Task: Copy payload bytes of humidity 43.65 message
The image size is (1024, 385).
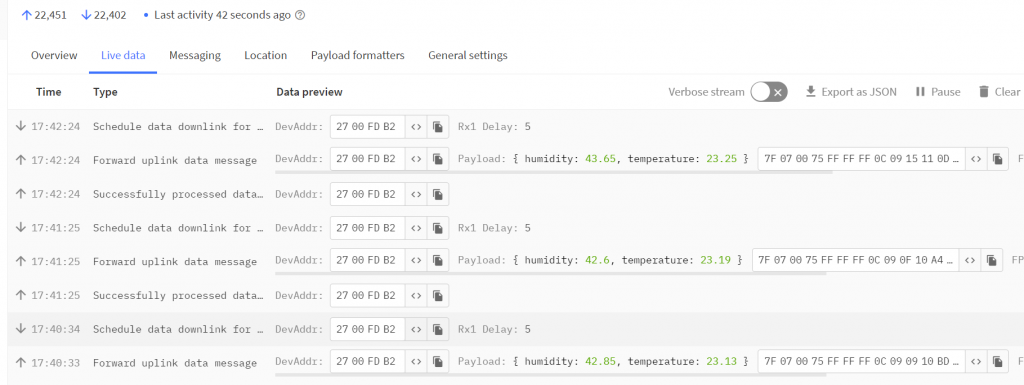Action: pos(997,159)
